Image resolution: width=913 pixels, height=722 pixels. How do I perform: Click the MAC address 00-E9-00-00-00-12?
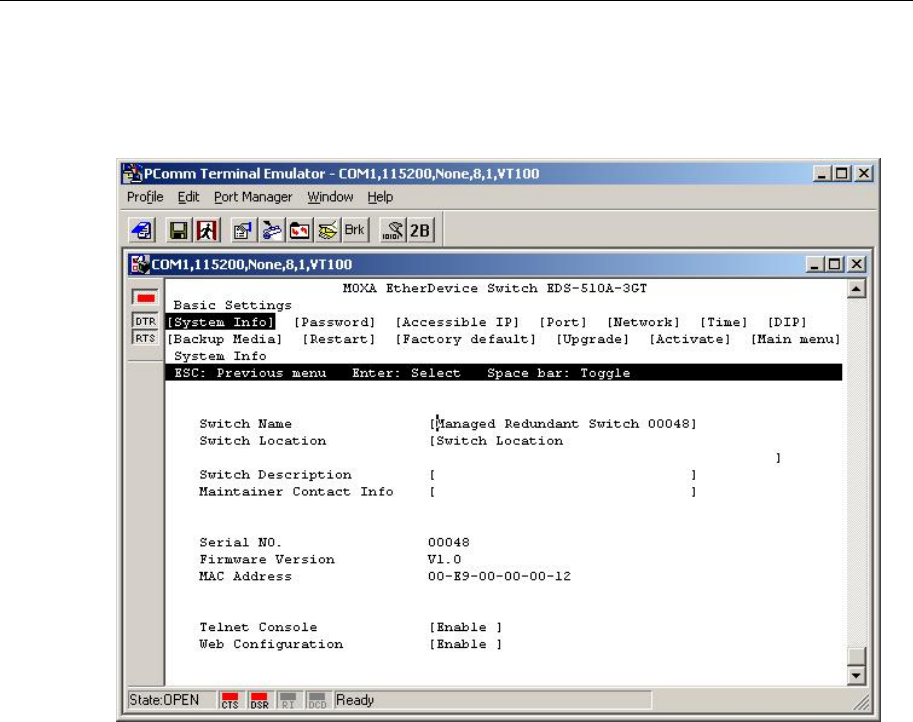pos(499,576)
